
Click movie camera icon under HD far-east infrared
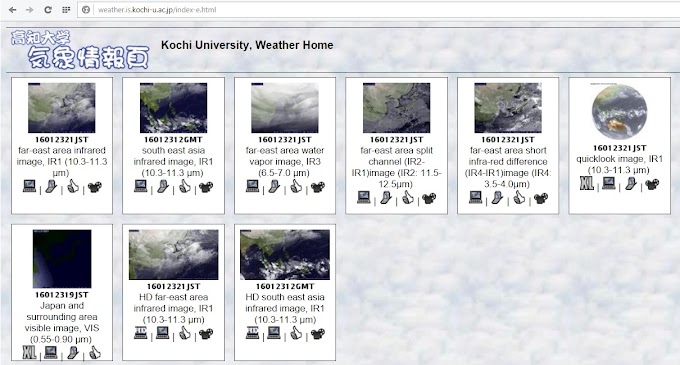tap(206, 334)
